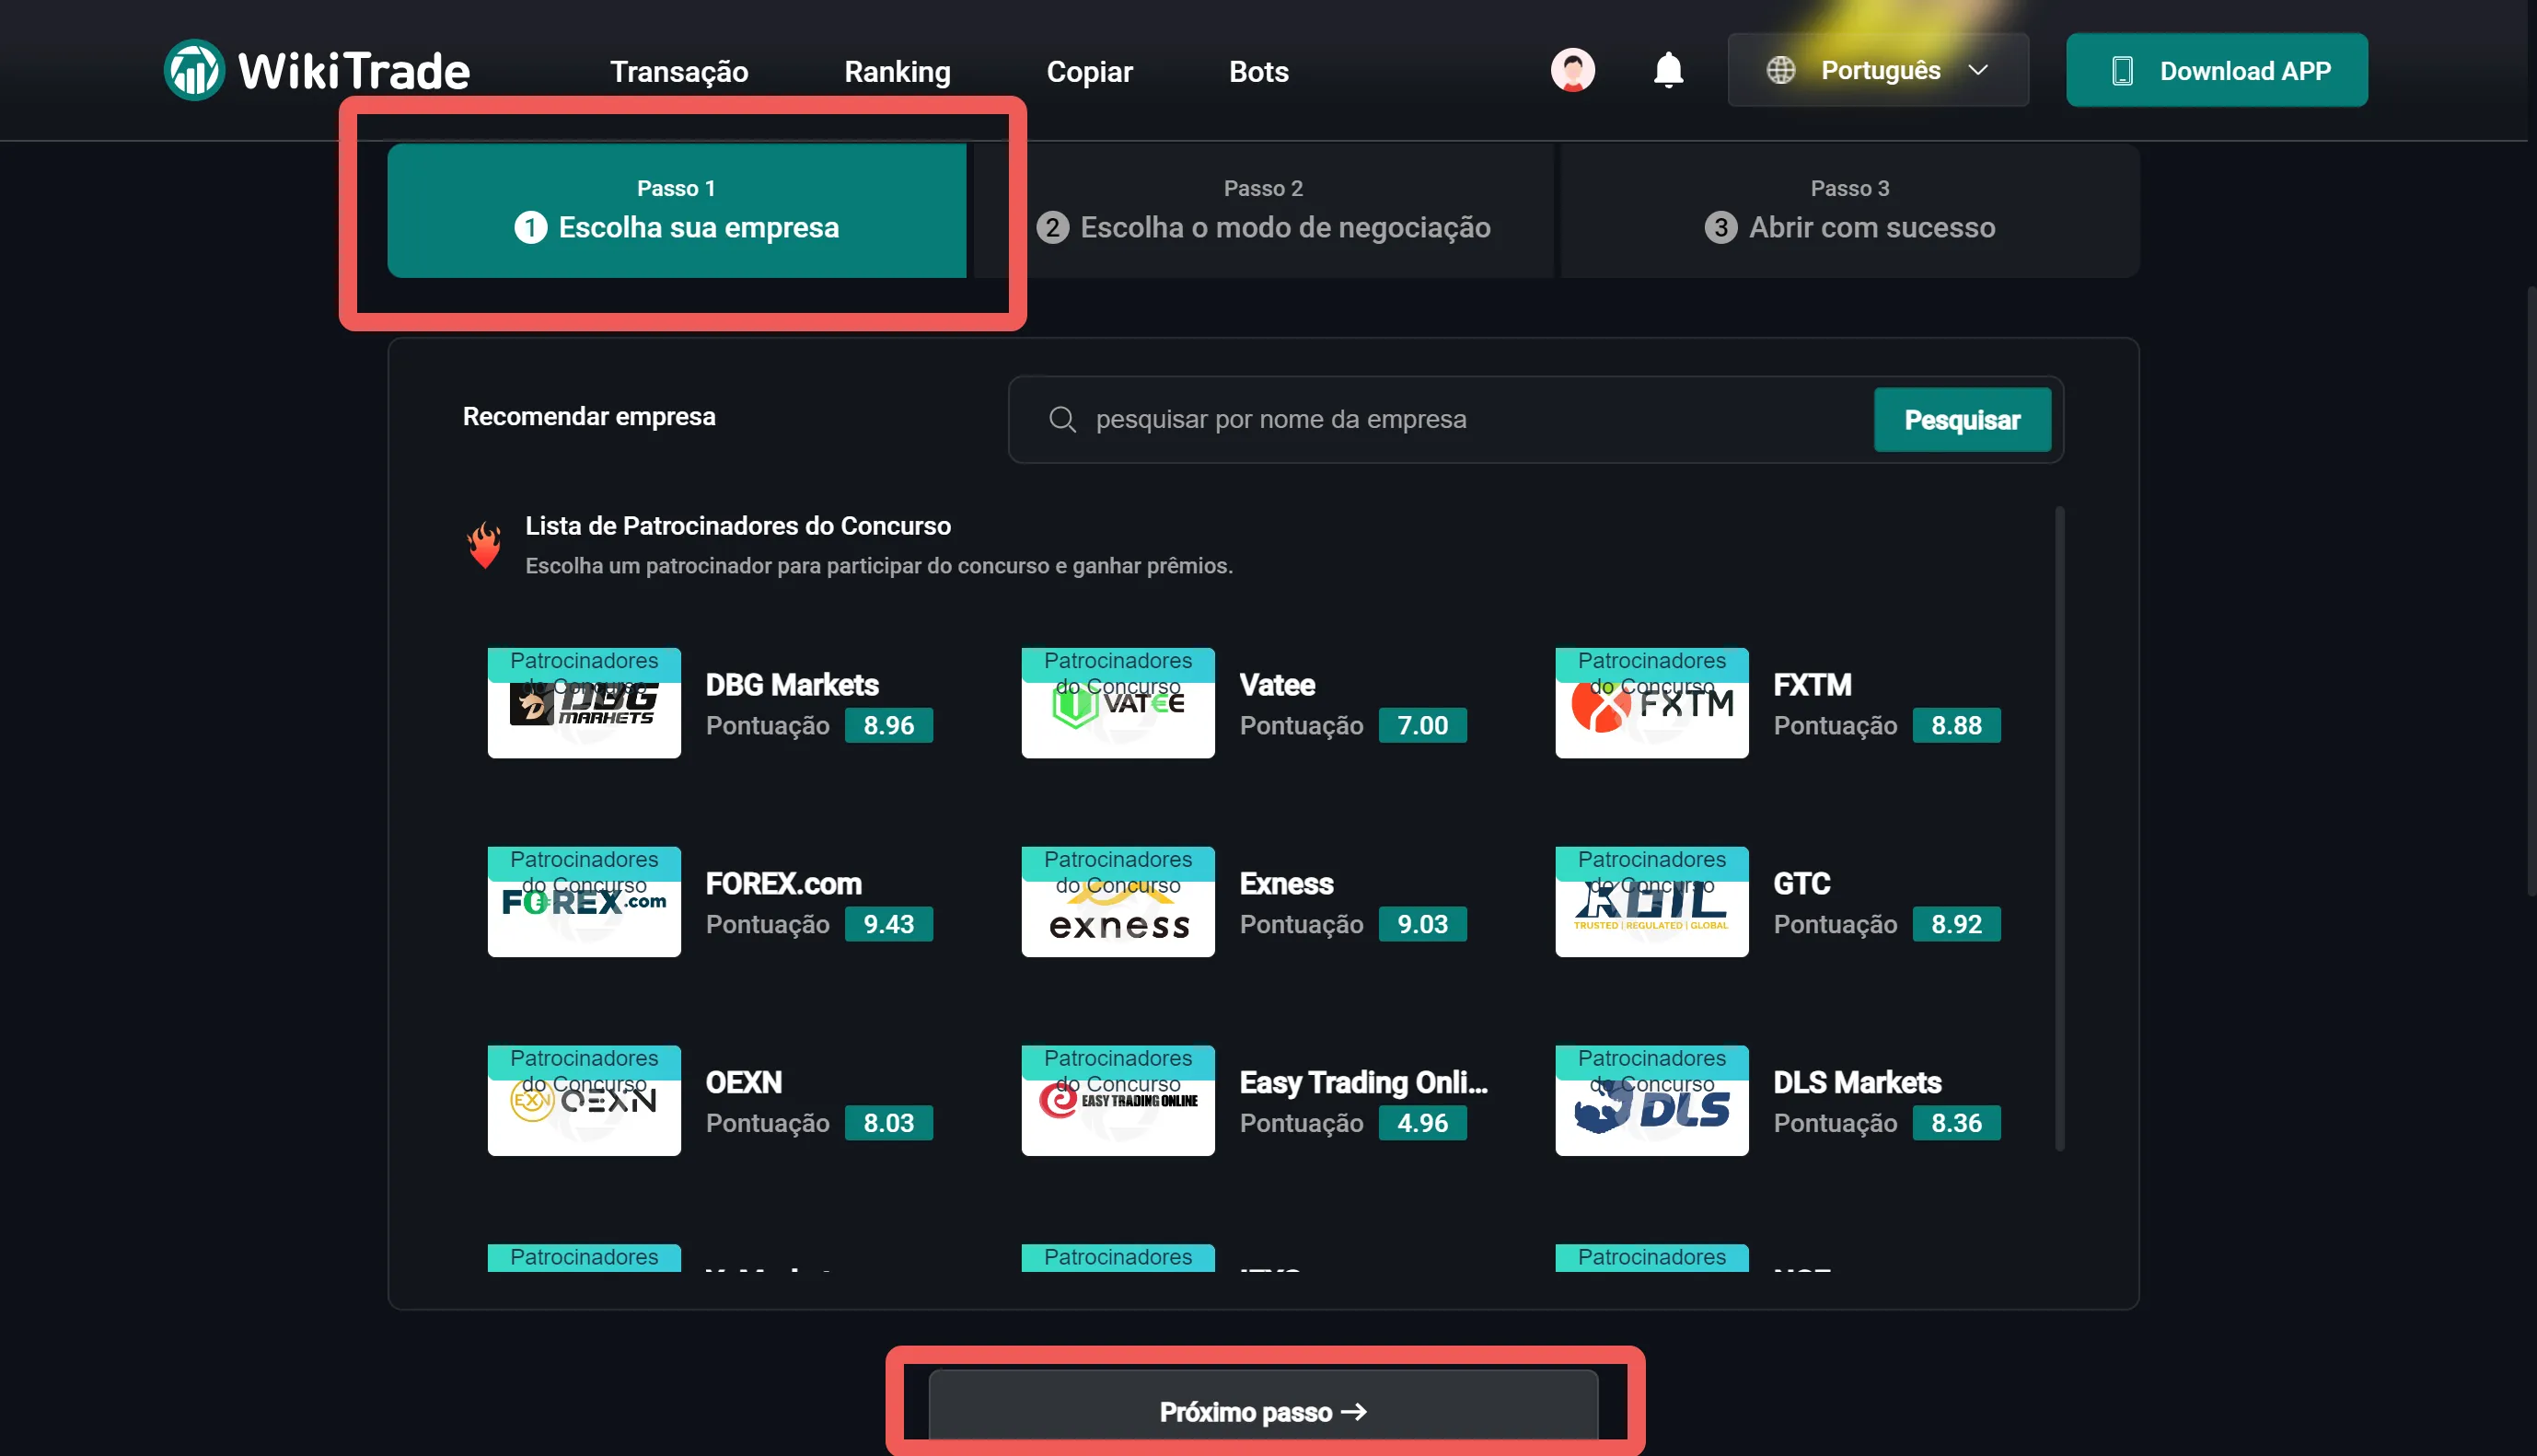Click the 4.96 score badge
Image resolution: width=2537 pixels, height=1456 pixels.
coord(1423,1124)
